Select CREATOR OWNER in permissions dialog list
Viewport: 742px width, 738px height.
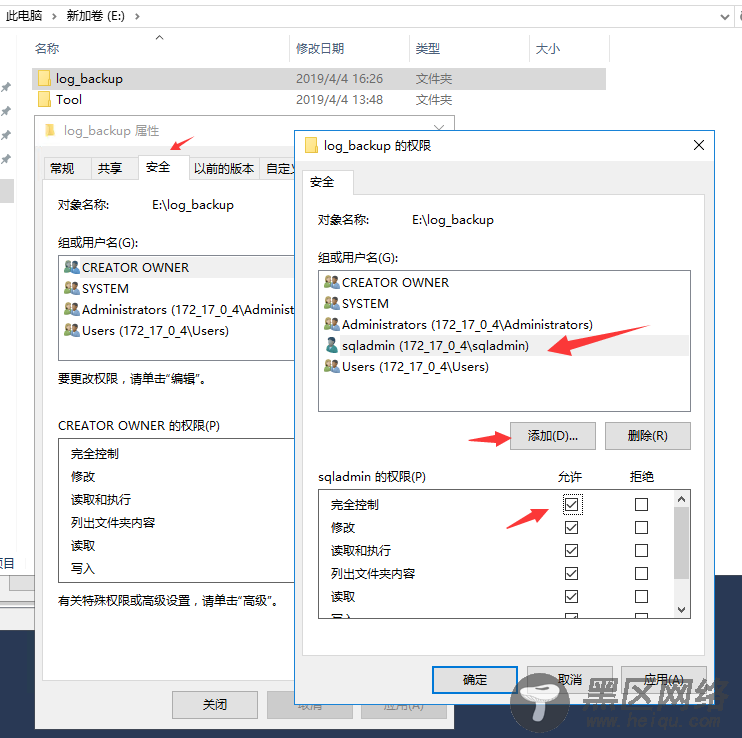[504, 282]
